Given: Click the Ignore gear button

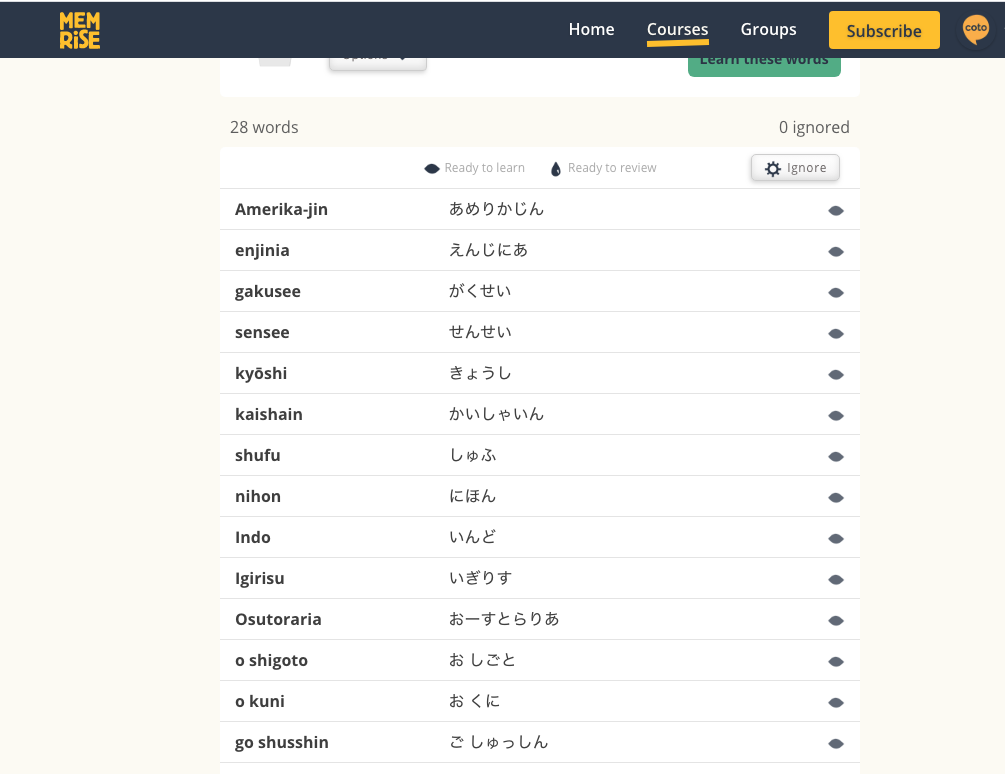Looking at the screenshot, I should tap(795, 168).
